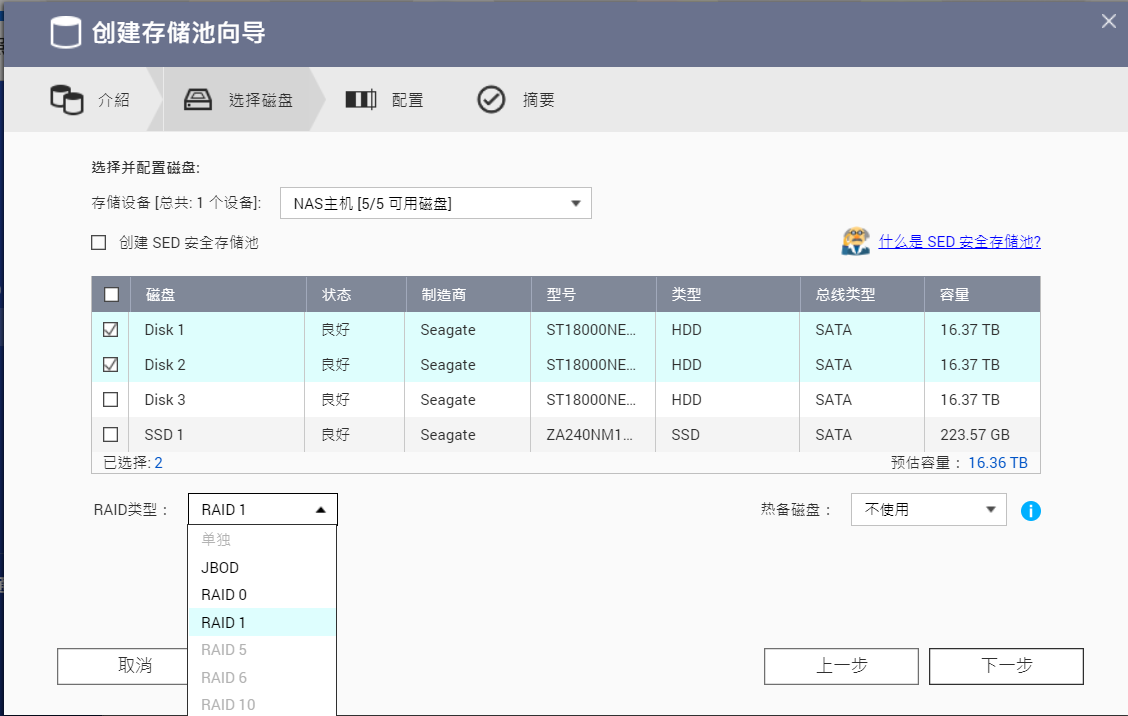Open the 什么是 SED 安全存储池 link
This screenshot has width=1128, height=716.
(x=959, y=242)
